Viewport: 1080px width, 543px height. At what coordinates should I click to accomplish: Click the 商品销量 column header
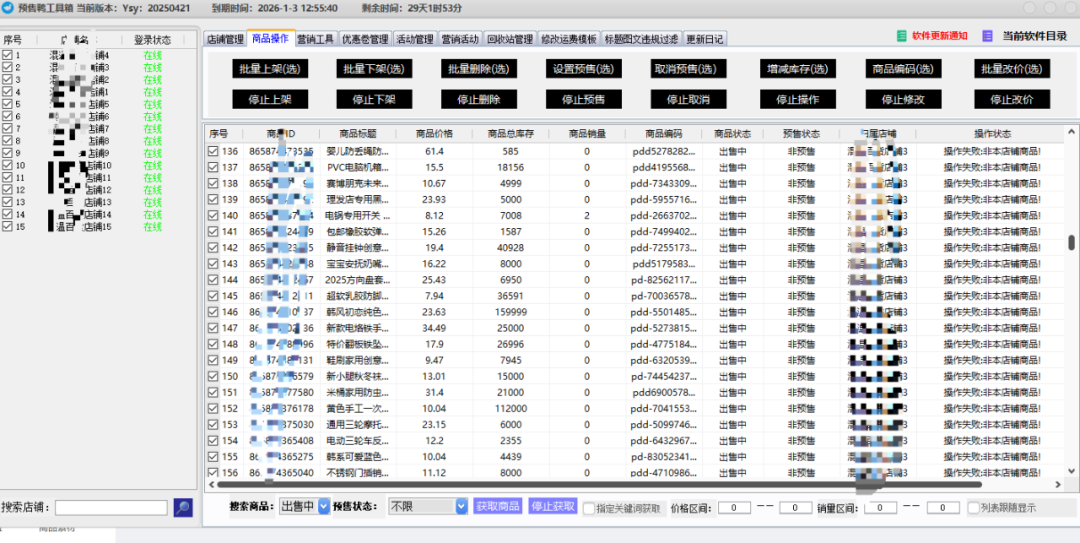(x=587, y=134)
